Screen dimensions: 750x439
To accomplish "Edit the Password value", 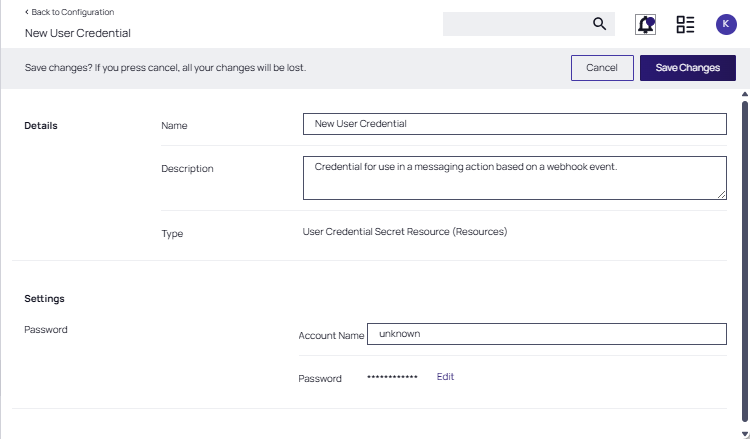I will (x=445, y=377).
